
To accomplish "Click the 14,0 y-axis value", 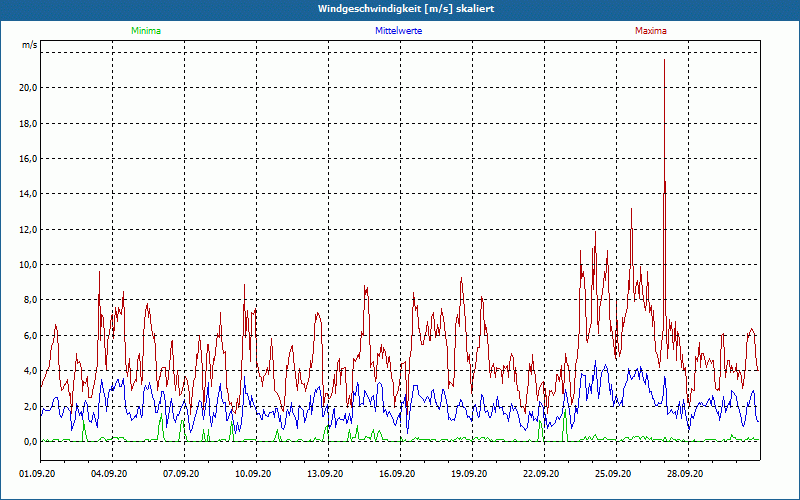I will pos(28,194).
